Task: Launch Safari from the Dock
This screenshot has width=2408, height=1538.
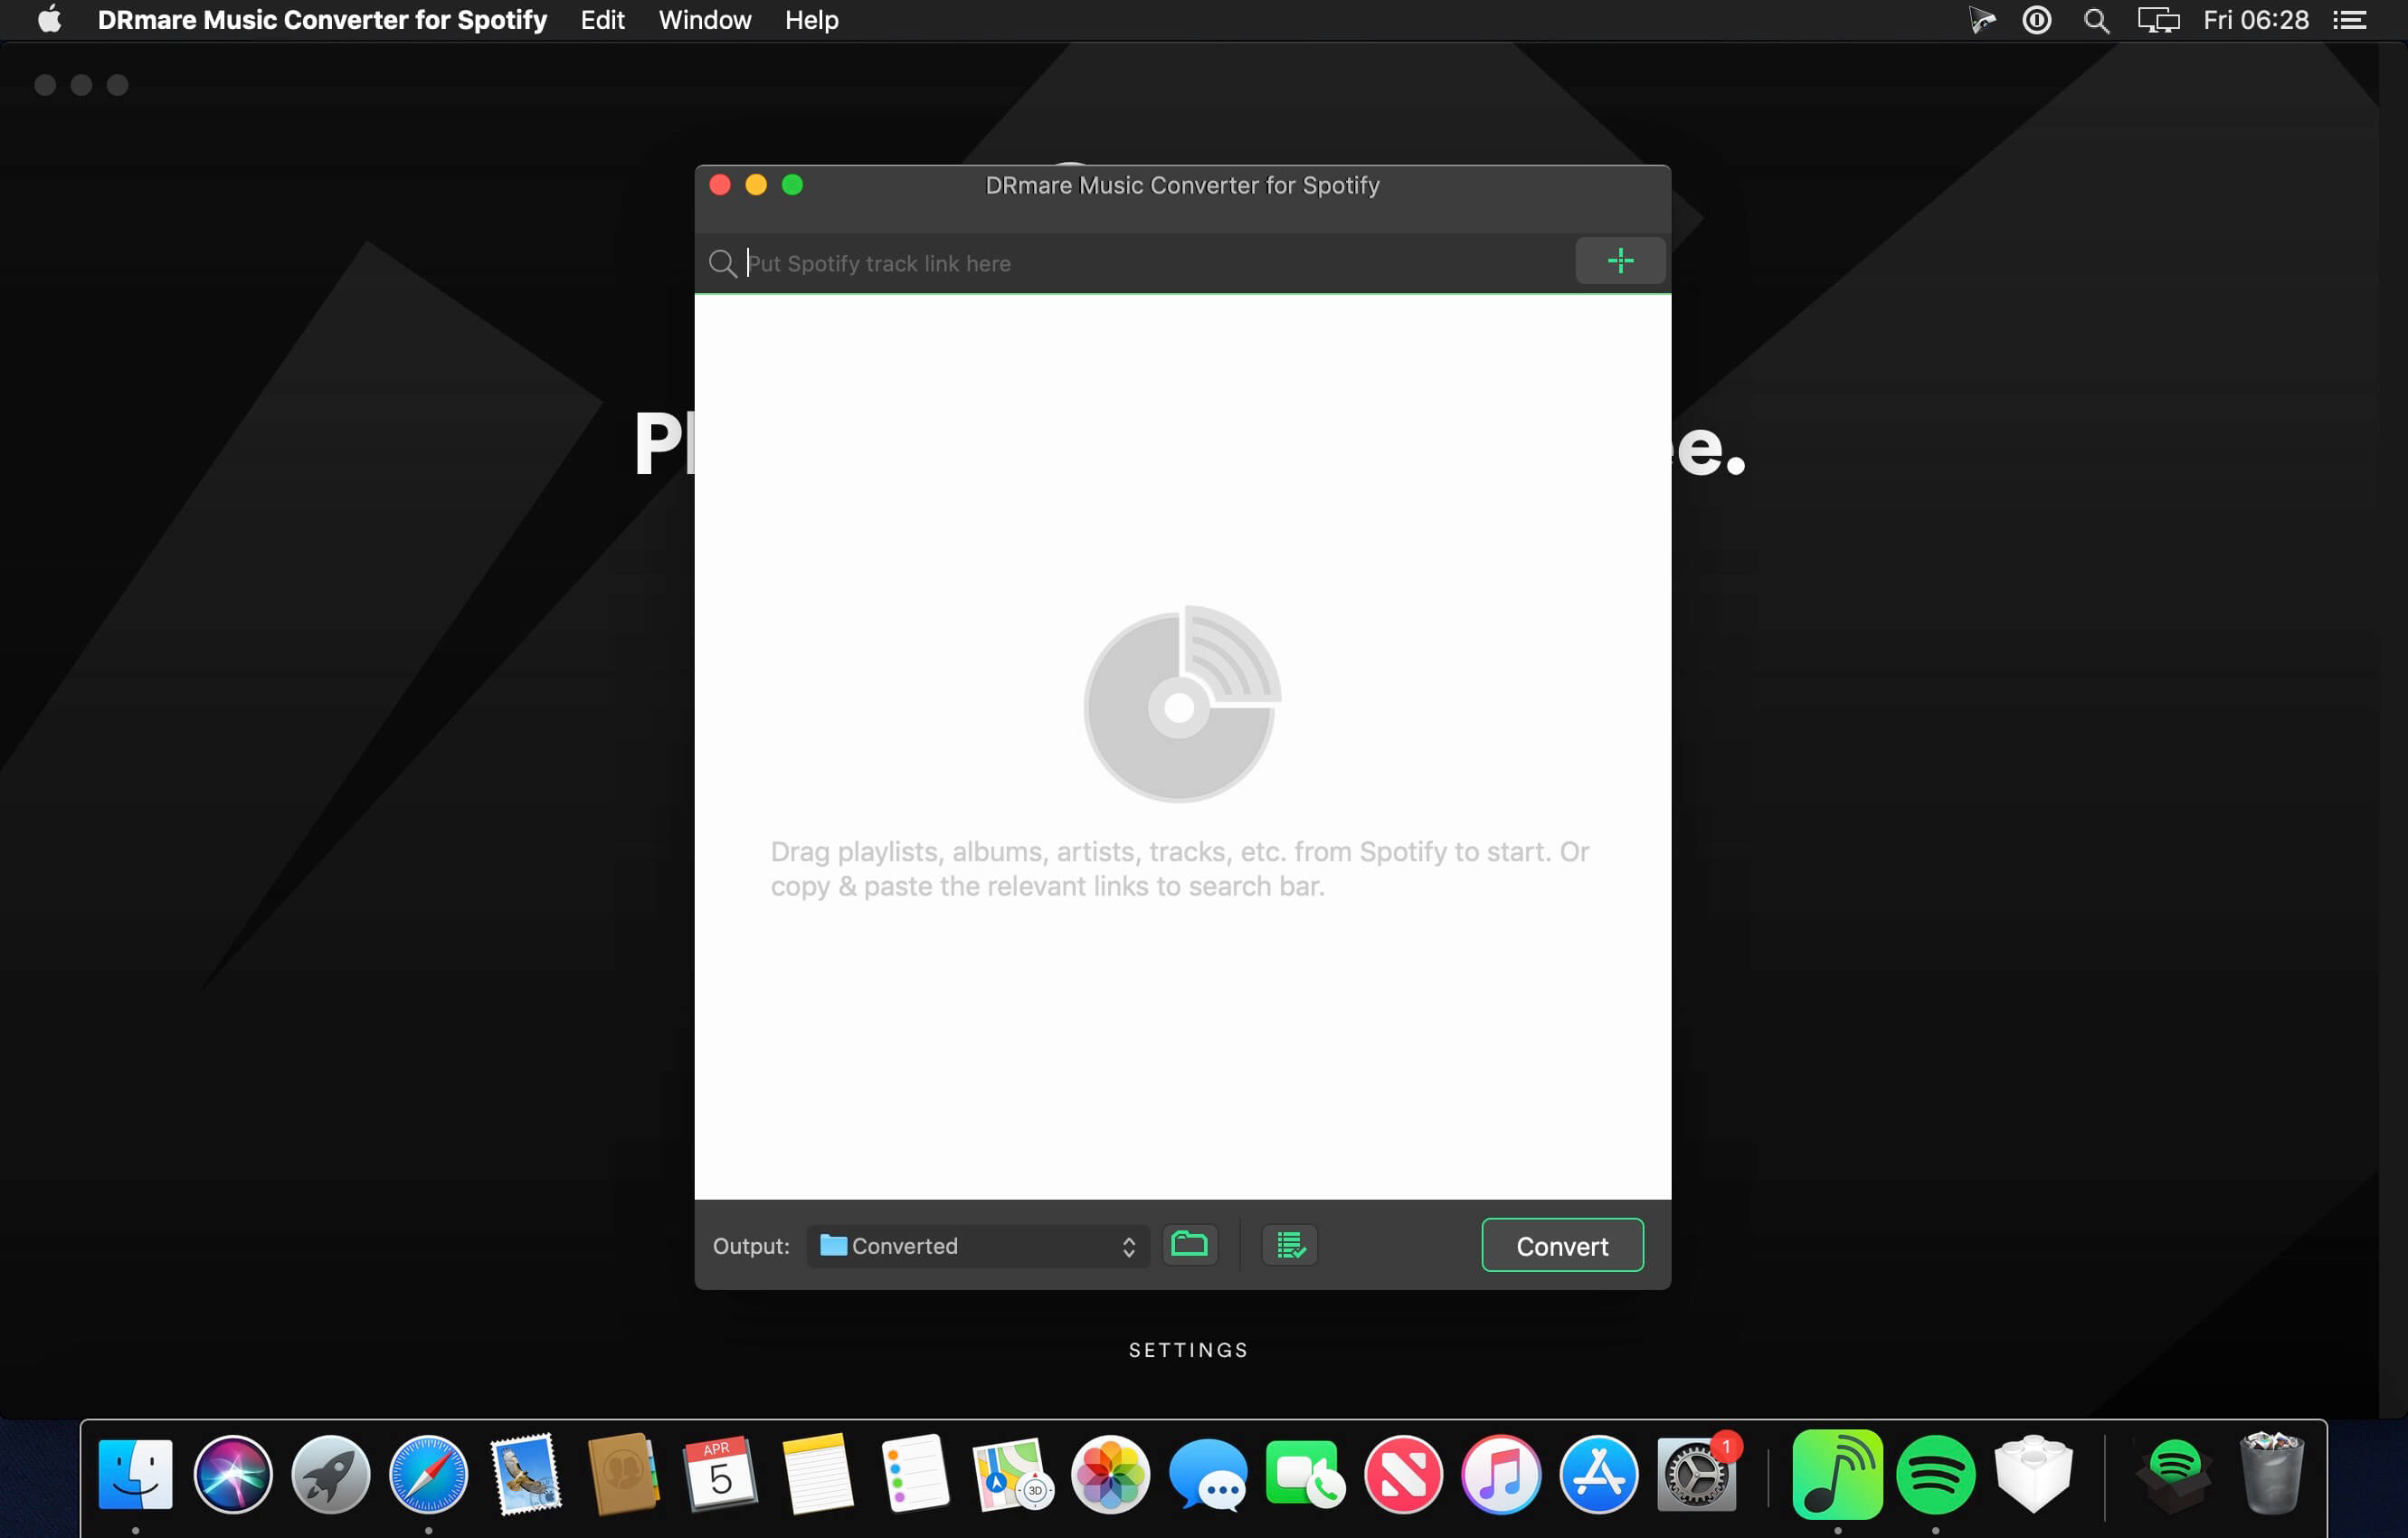Action: pos(428,1474)
